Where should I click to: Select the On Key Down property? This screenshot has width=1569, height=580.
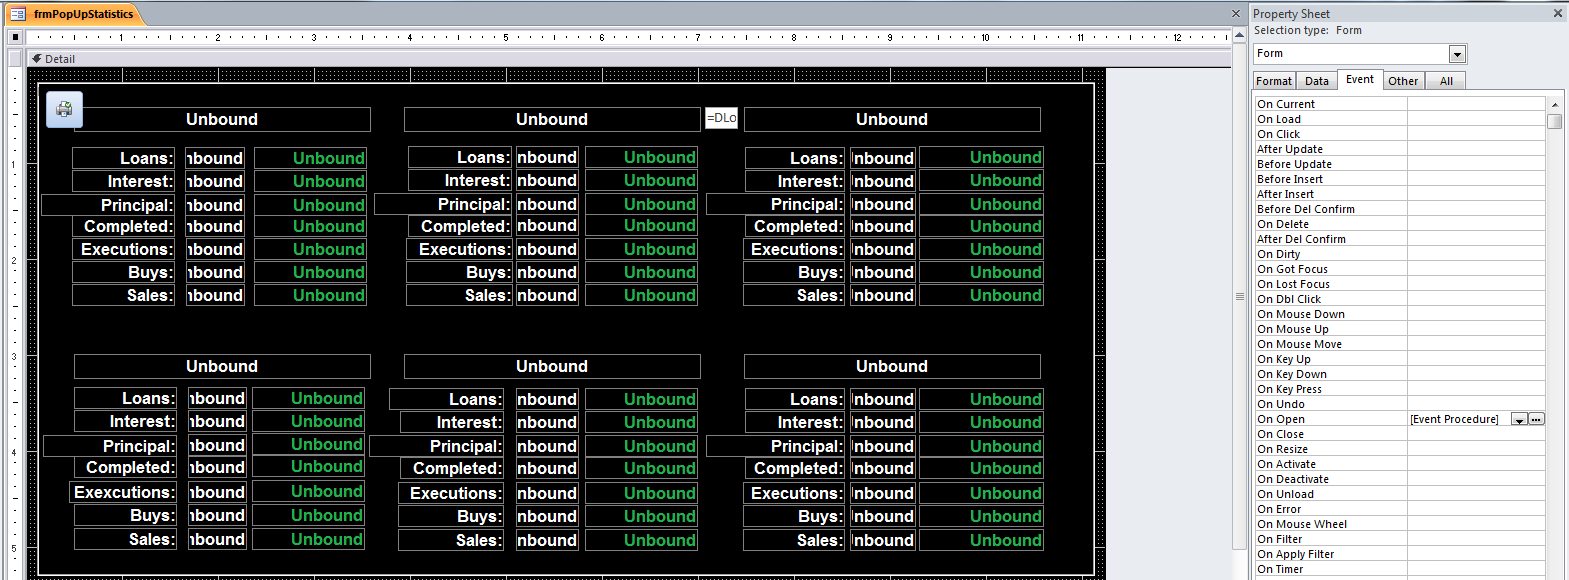(1400, 374)
